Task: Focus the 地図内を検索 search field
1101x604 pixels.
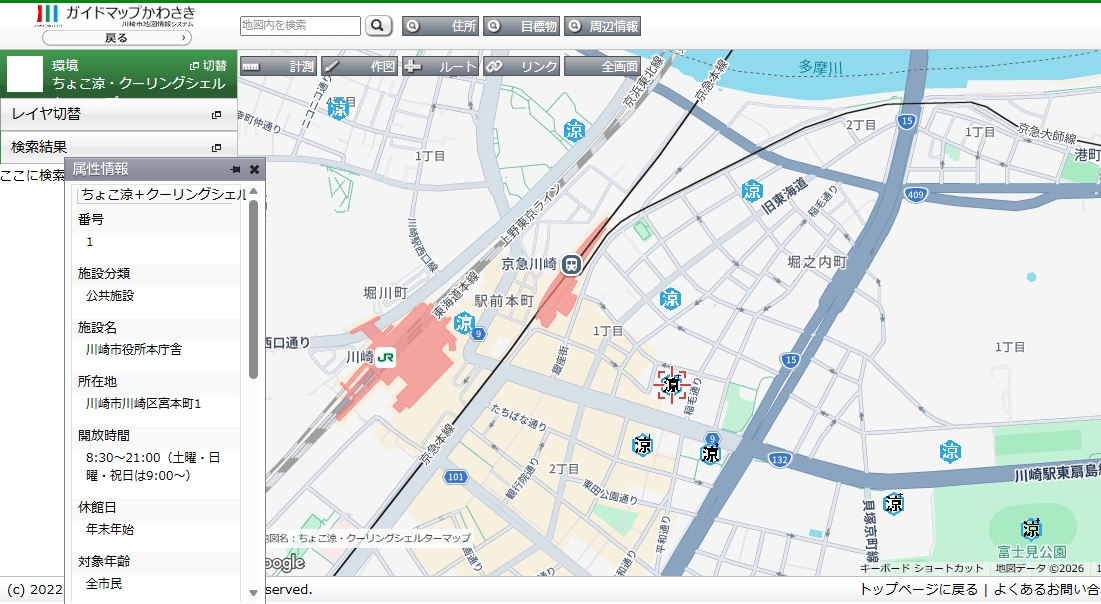Action: tap(300, 26)
